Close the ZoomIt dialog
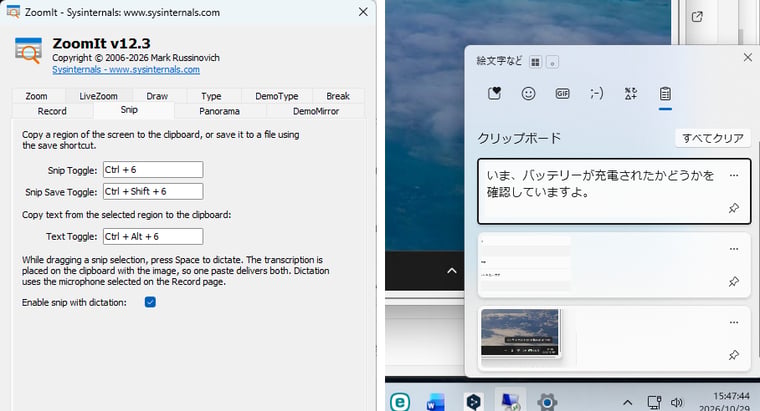 pos(363,12)
